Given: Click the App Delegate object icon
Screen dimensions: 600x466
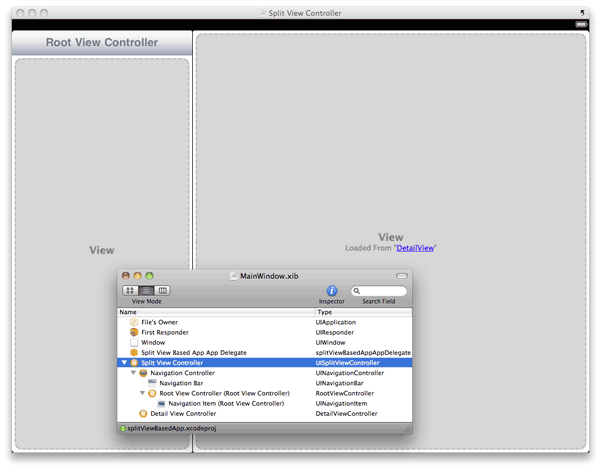Looking at the screenshot, I should coord(134,352).
